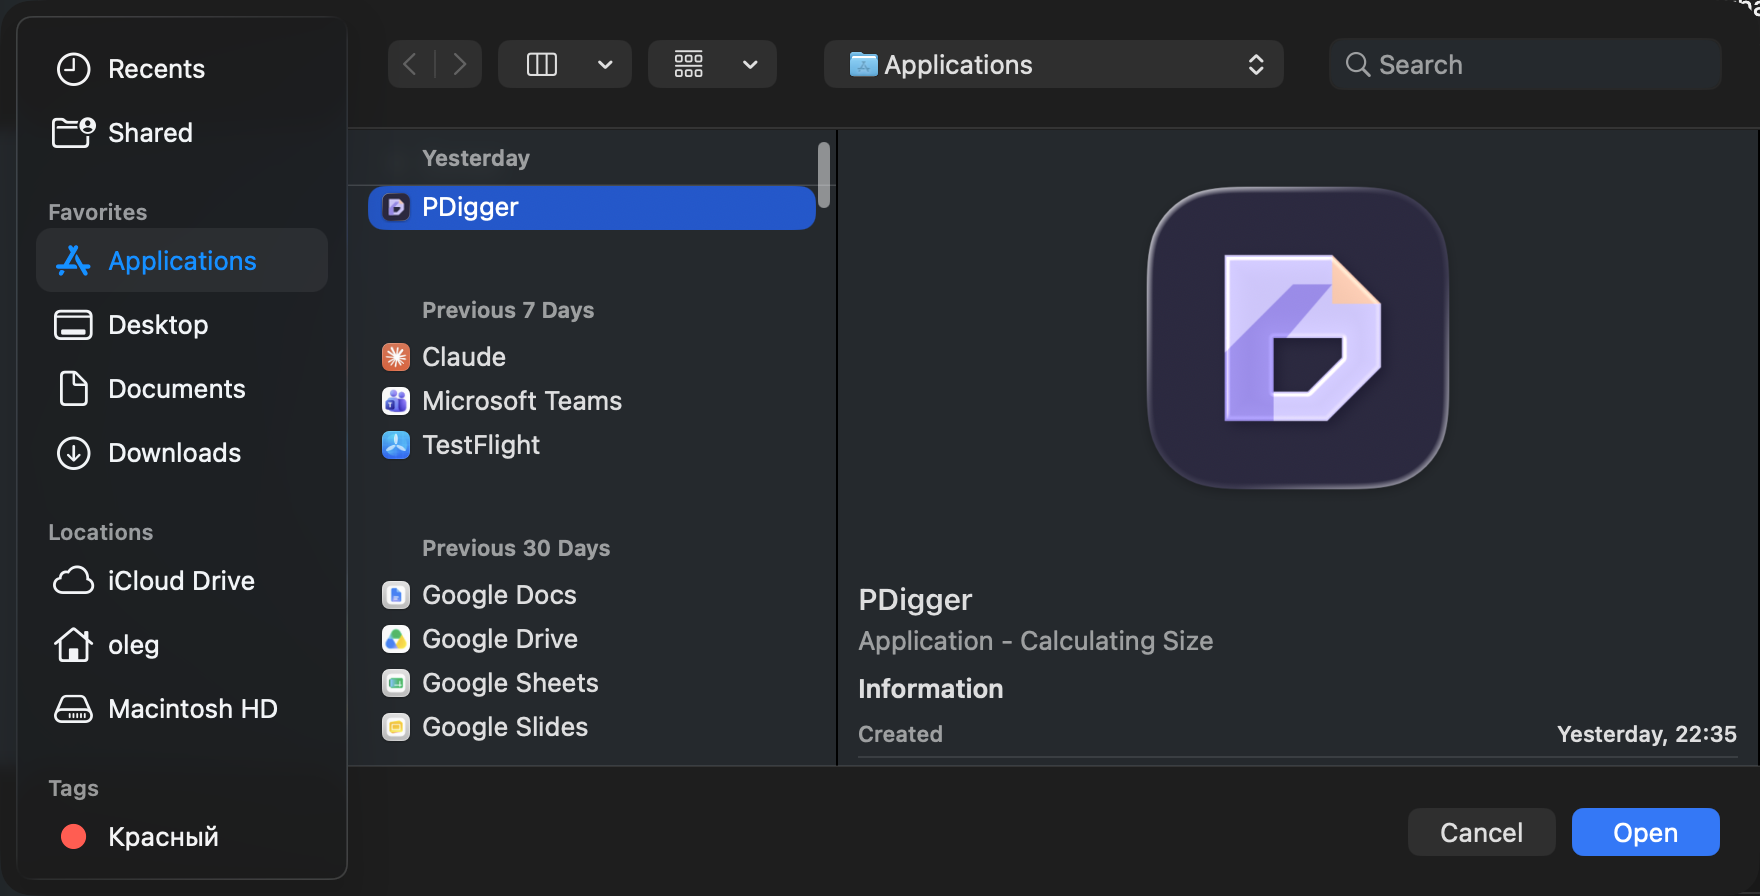Screen dimensions: 1760x896
Task: Open the group-by dropdown arrow
Action: tap(750, 65)
